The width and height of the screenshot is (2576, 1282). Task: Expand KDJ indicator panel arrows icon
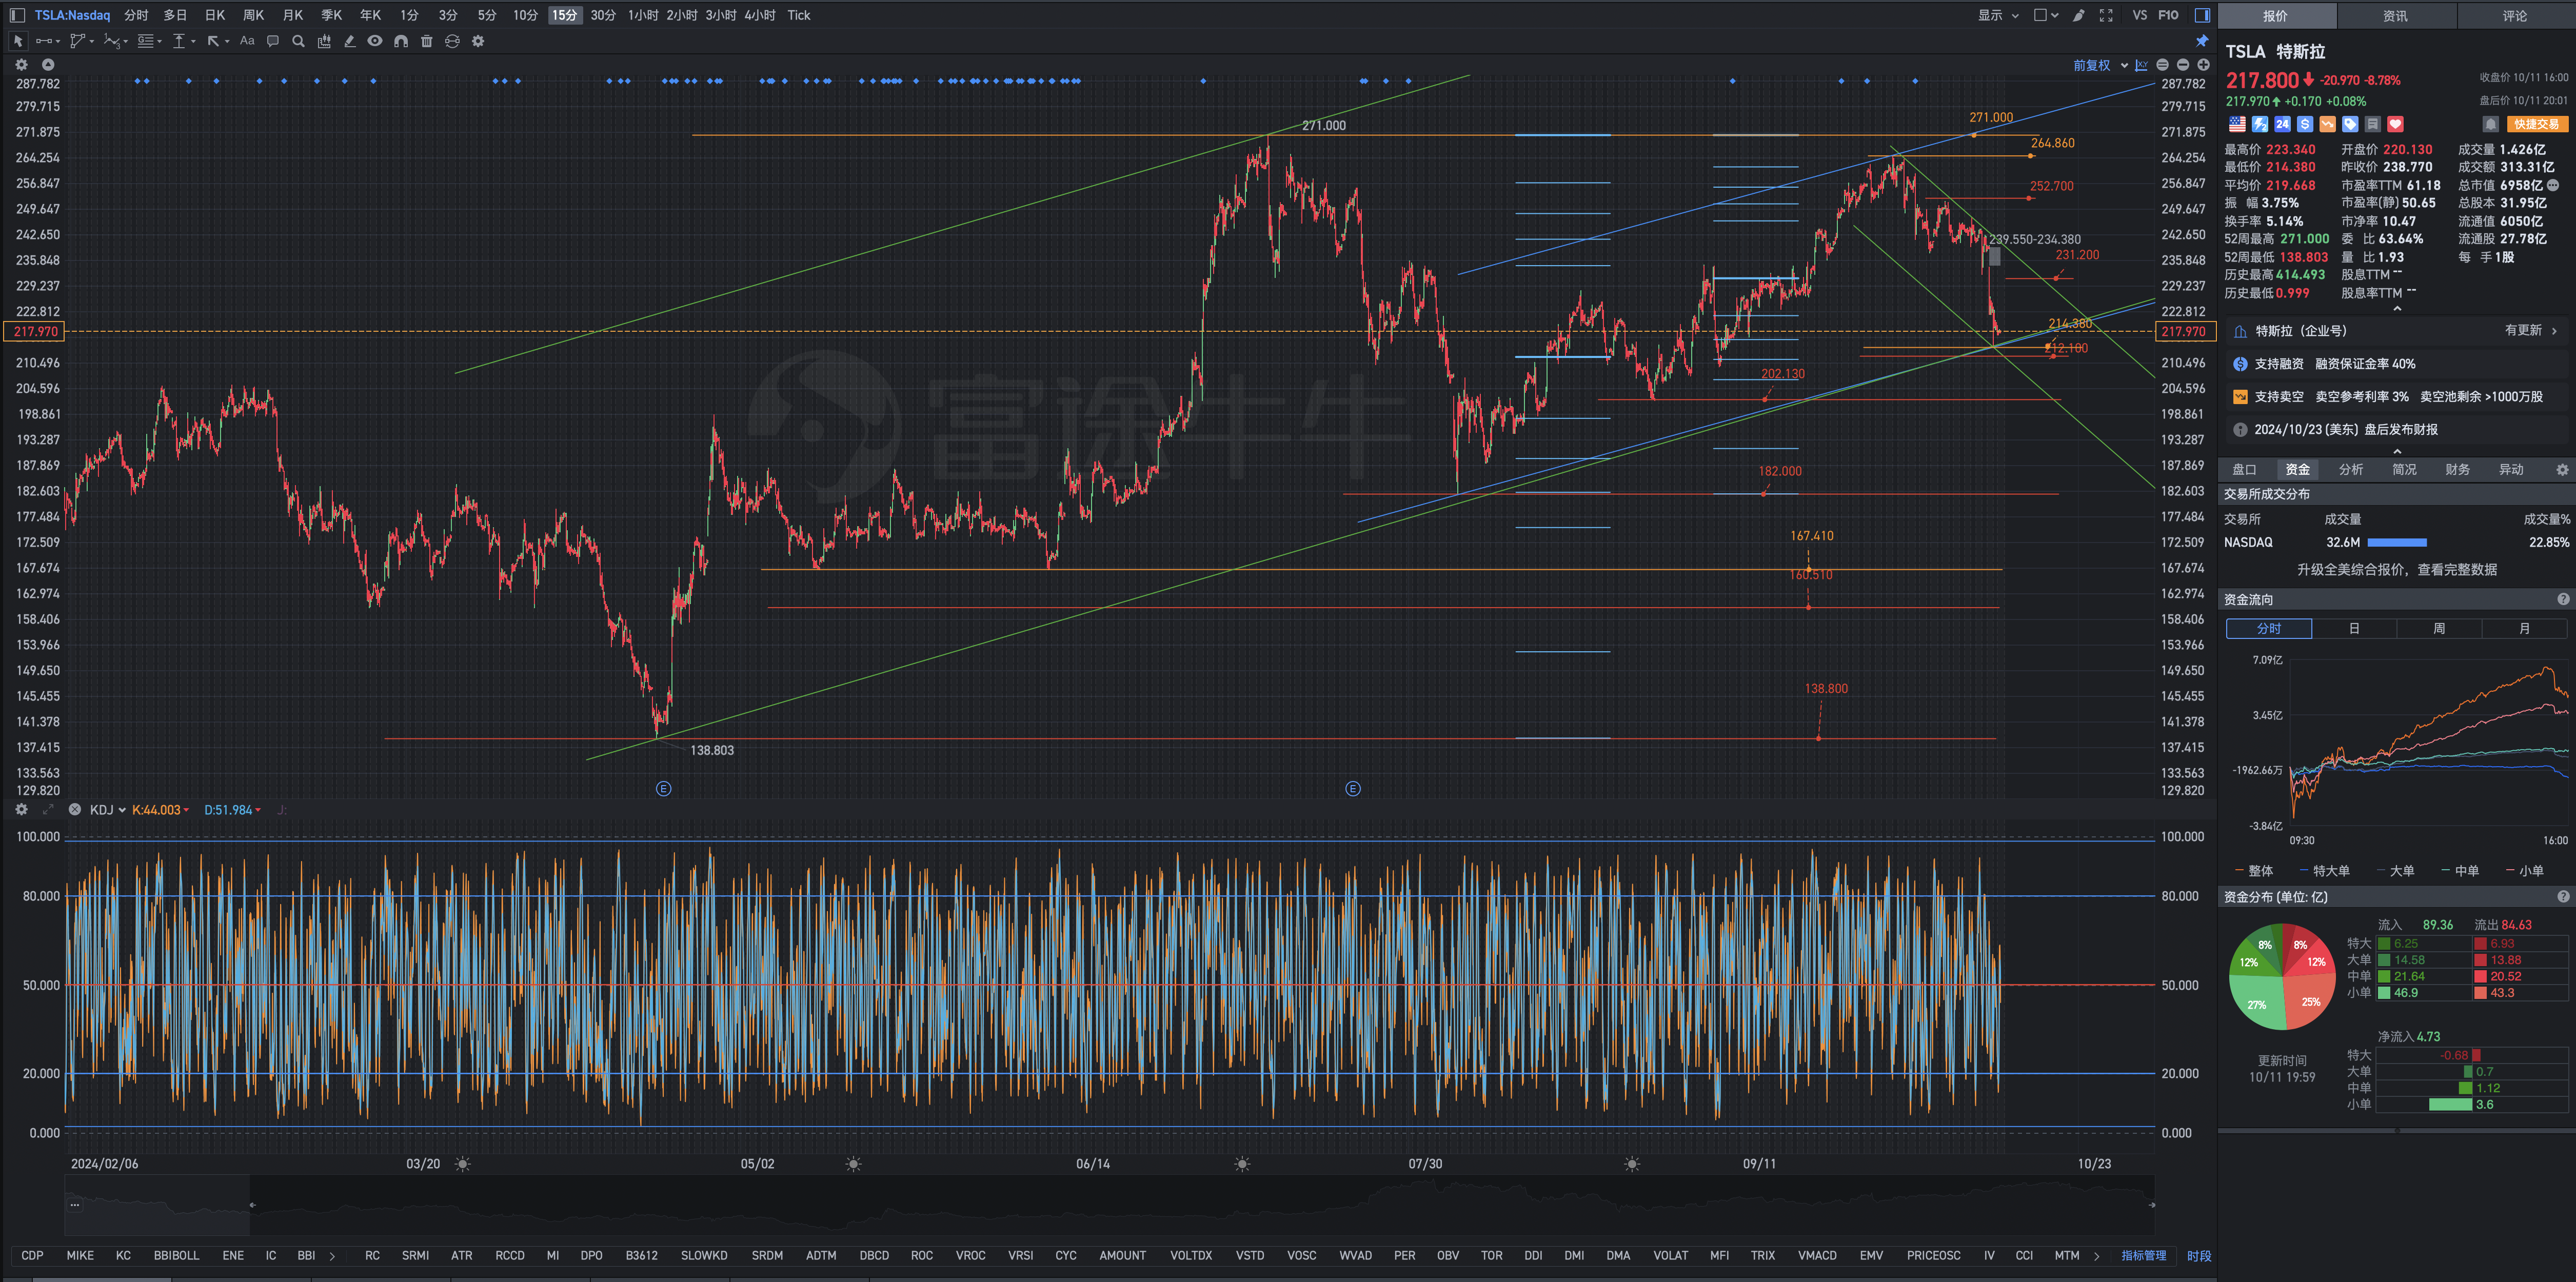[x=47, y=809]
